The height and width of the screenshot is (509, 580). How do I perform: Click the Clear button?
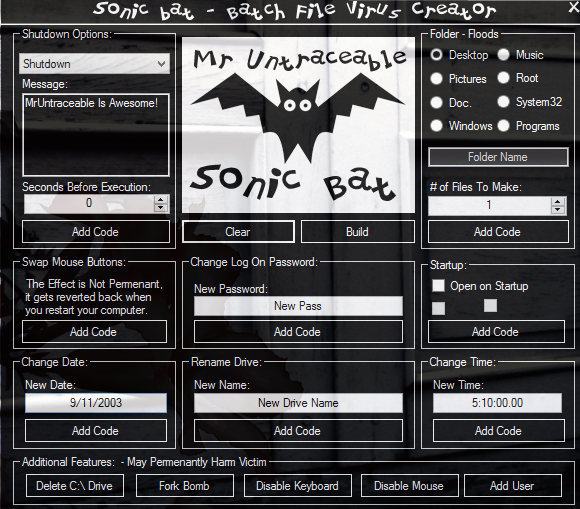tap(238, 232)
